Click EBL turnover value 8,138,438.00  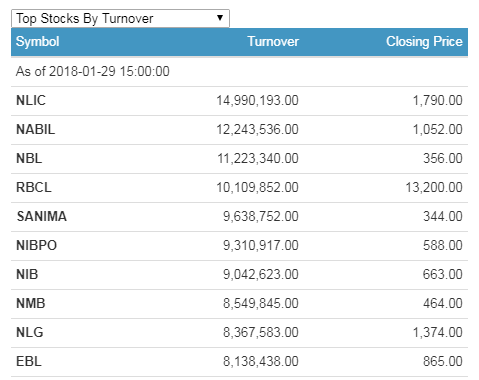coord(261,361)
